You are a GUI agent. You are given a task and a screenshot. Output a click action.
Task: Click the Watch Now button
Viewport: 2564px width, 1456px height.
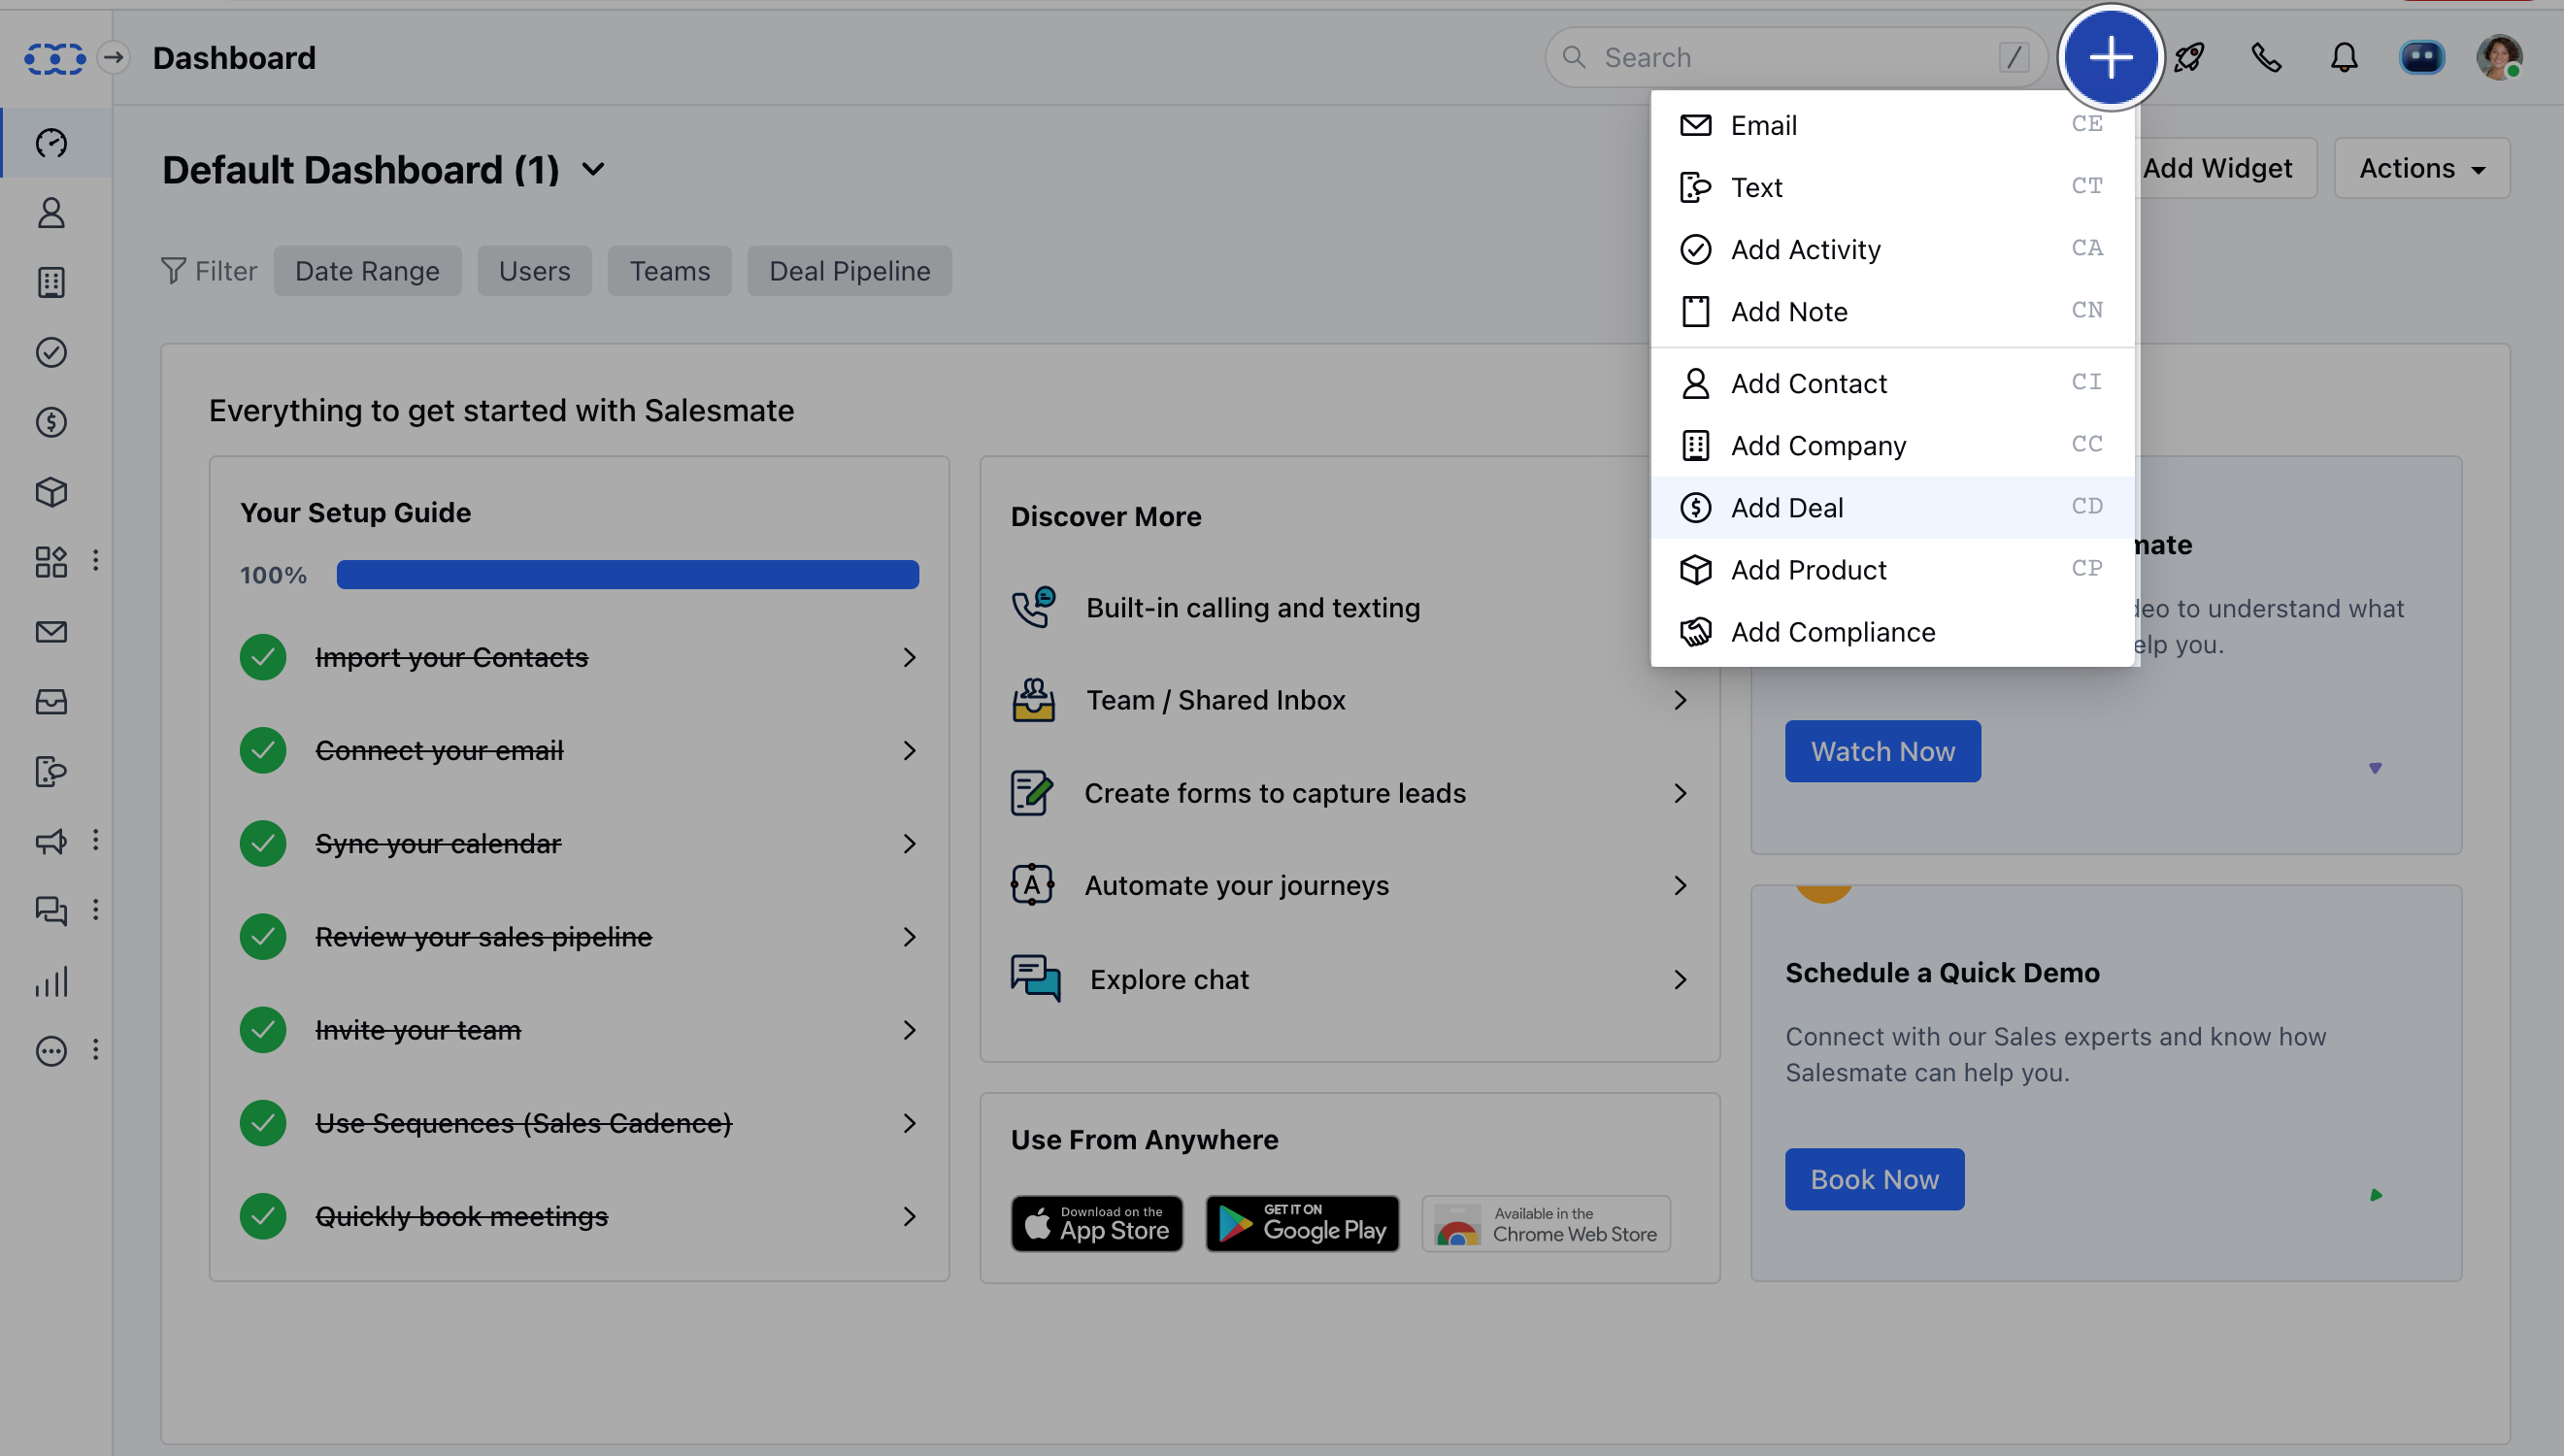[1882, 752]
